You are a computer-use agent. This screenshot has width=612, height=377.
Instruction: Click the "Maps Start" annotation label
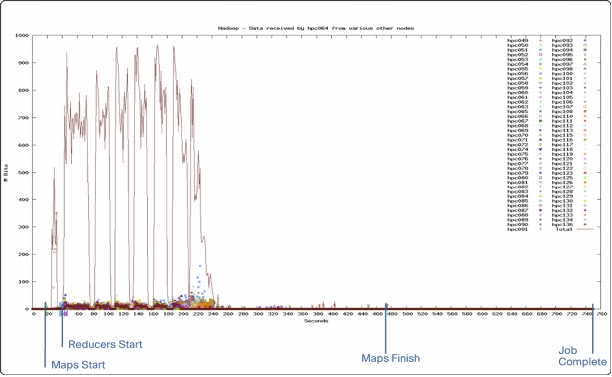point(78,365)
